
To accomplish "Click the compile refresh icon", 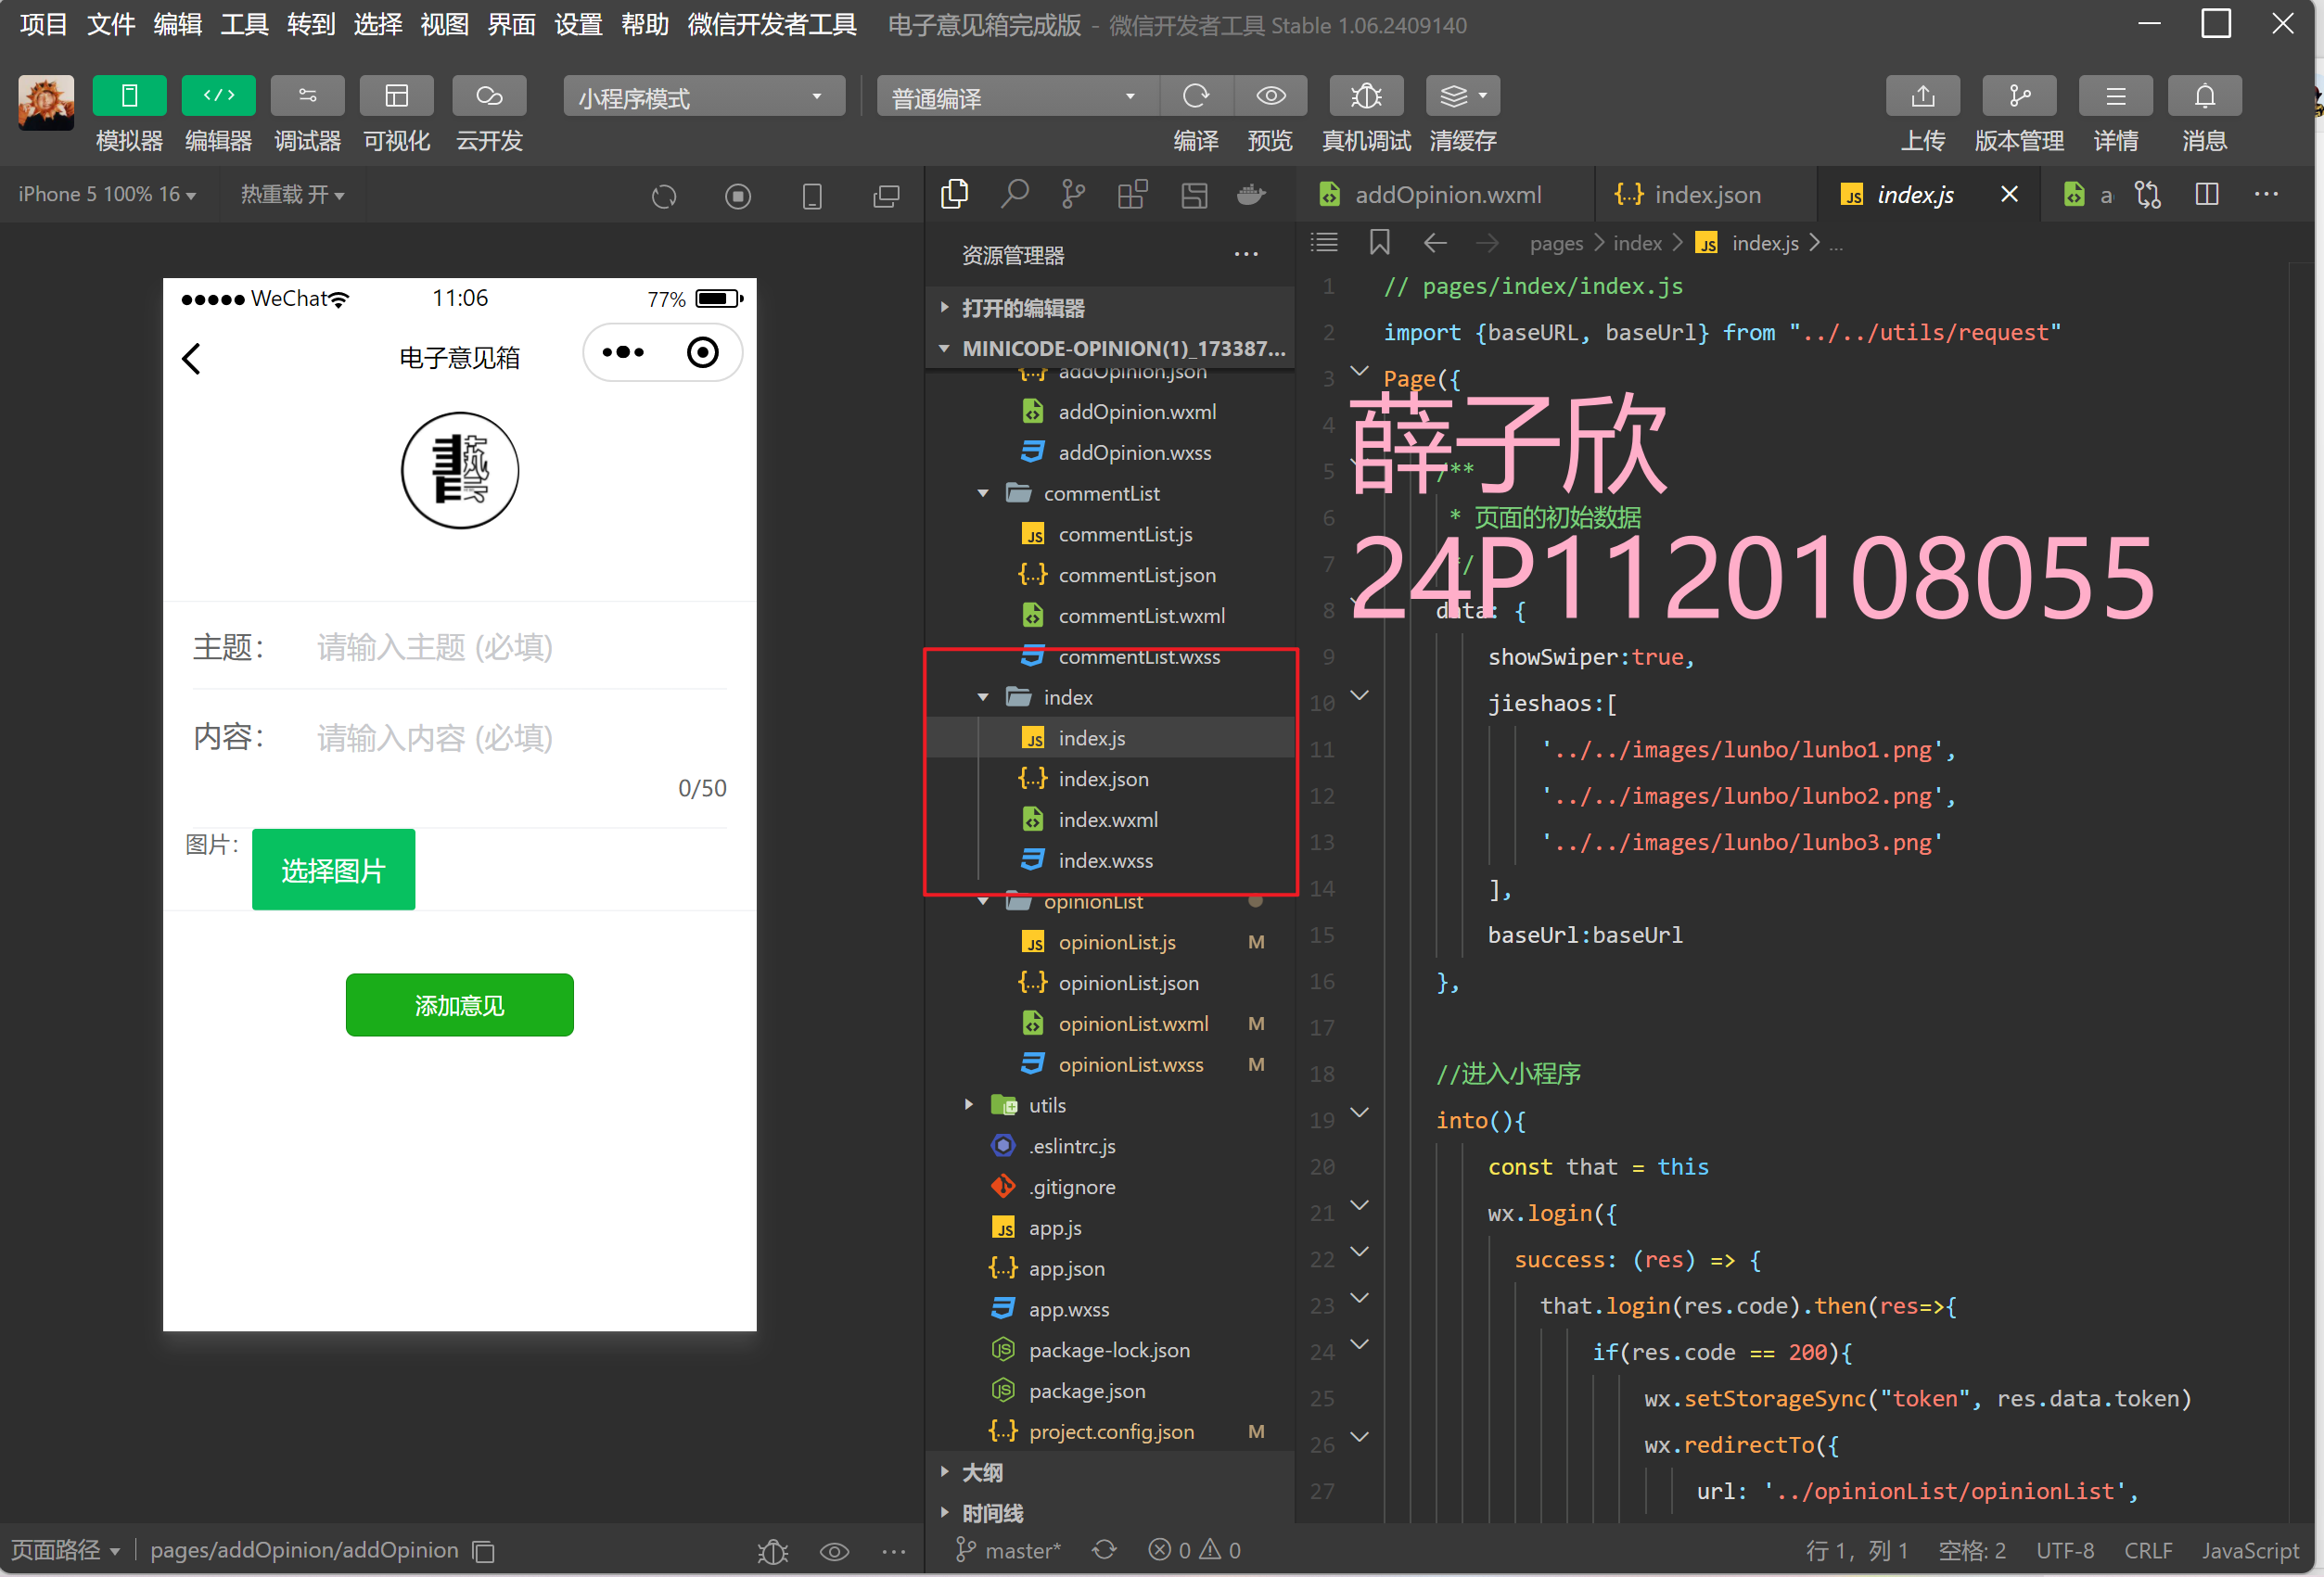I will pyautogui.click(x=1196, y=96).
